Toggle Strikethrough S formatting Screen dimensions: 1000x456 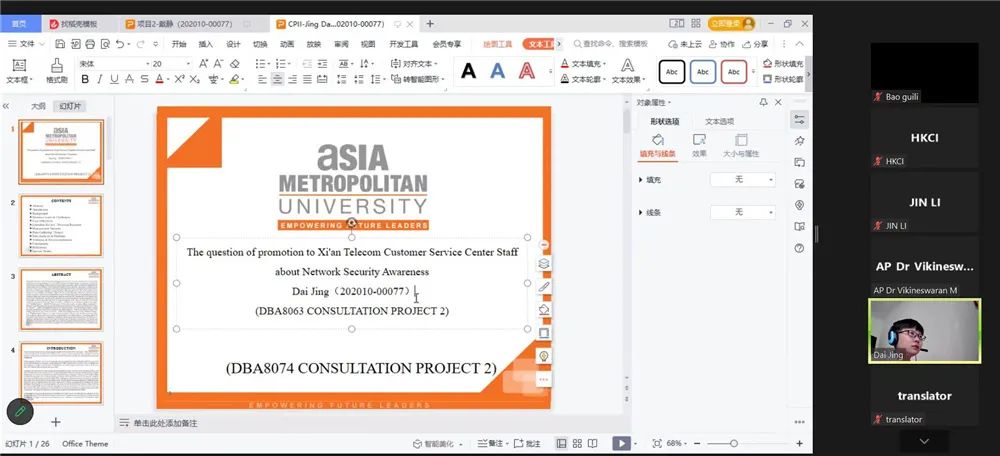pos(145,80)
